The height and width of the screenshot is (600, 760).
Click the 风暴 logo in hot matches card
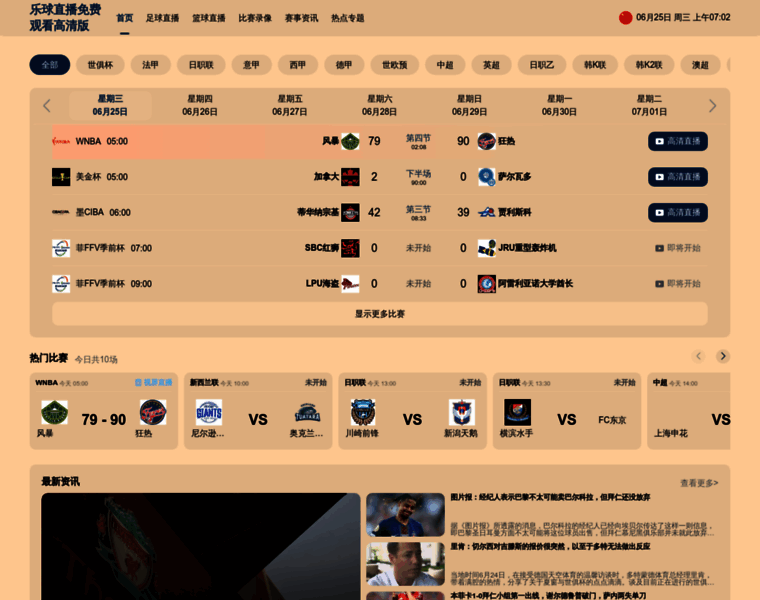[54, 412]
